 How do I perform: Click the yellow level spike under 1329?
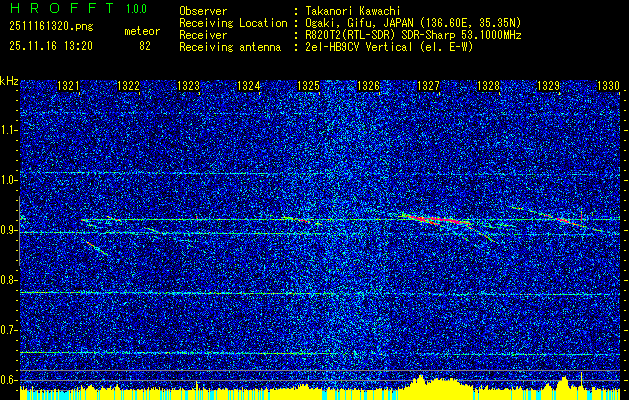(x=581, y=380)
